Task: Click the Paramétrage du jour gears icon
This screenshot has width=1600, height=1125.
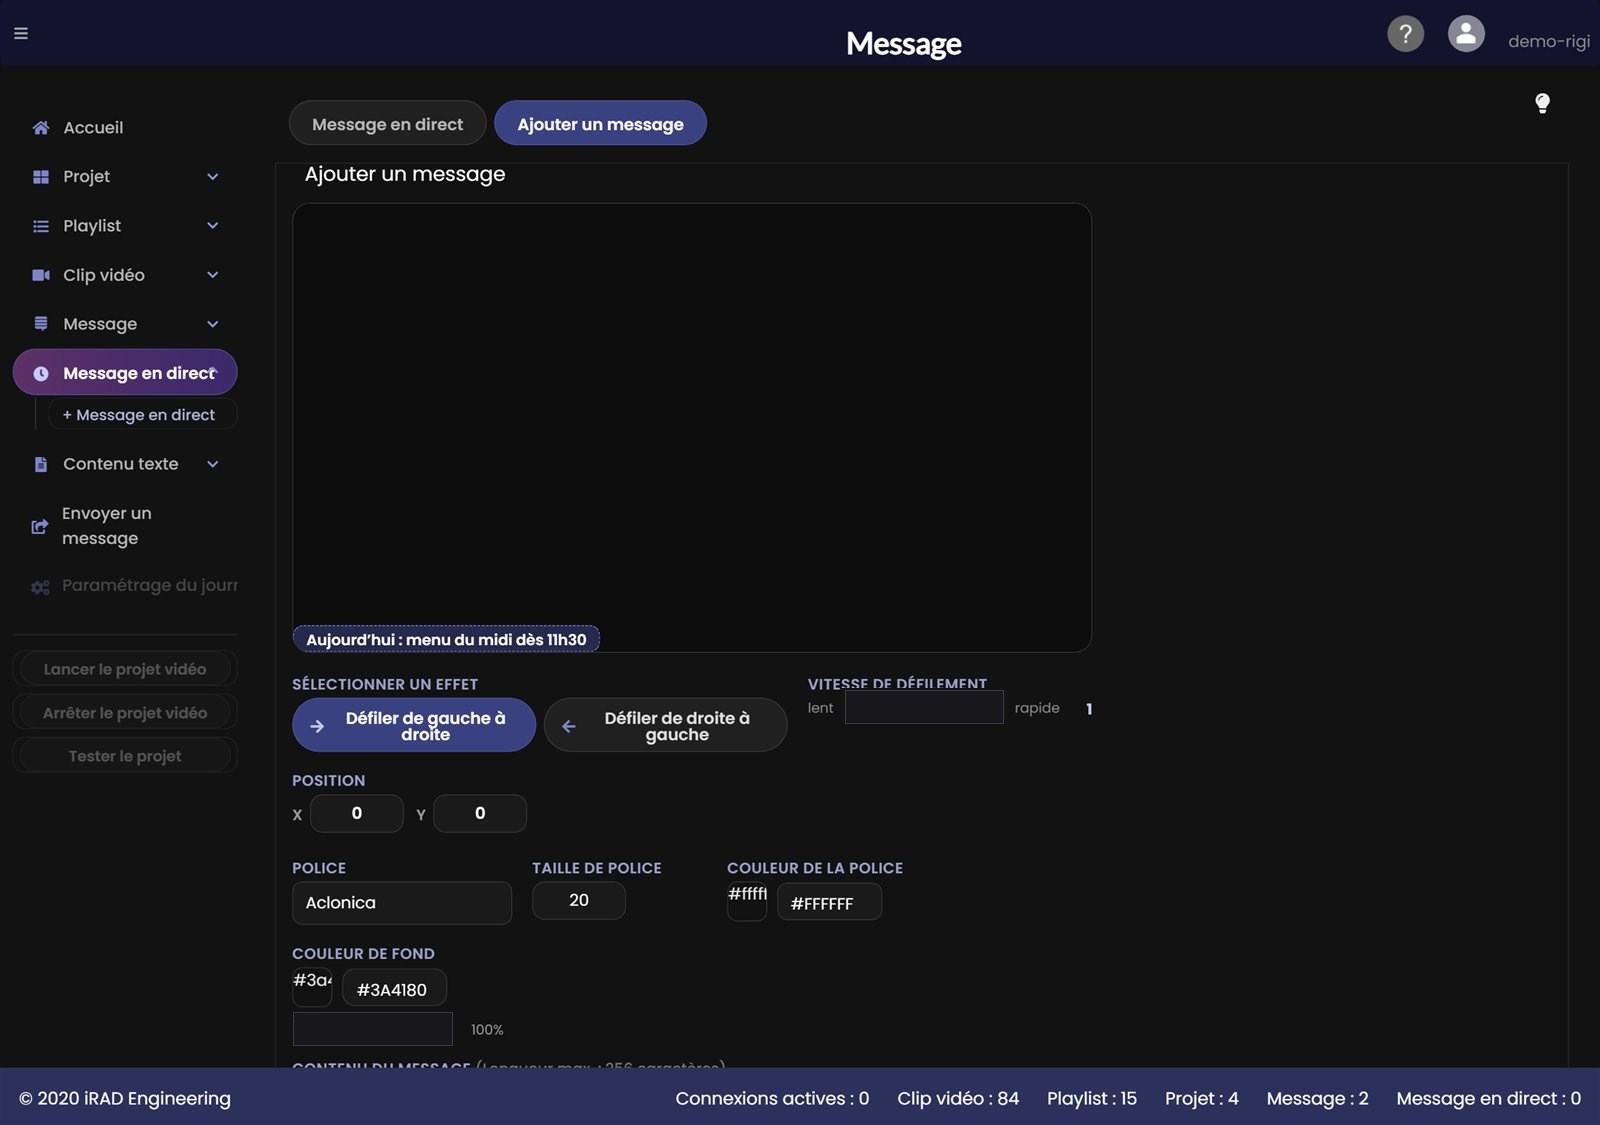Action: coord(40,587)
